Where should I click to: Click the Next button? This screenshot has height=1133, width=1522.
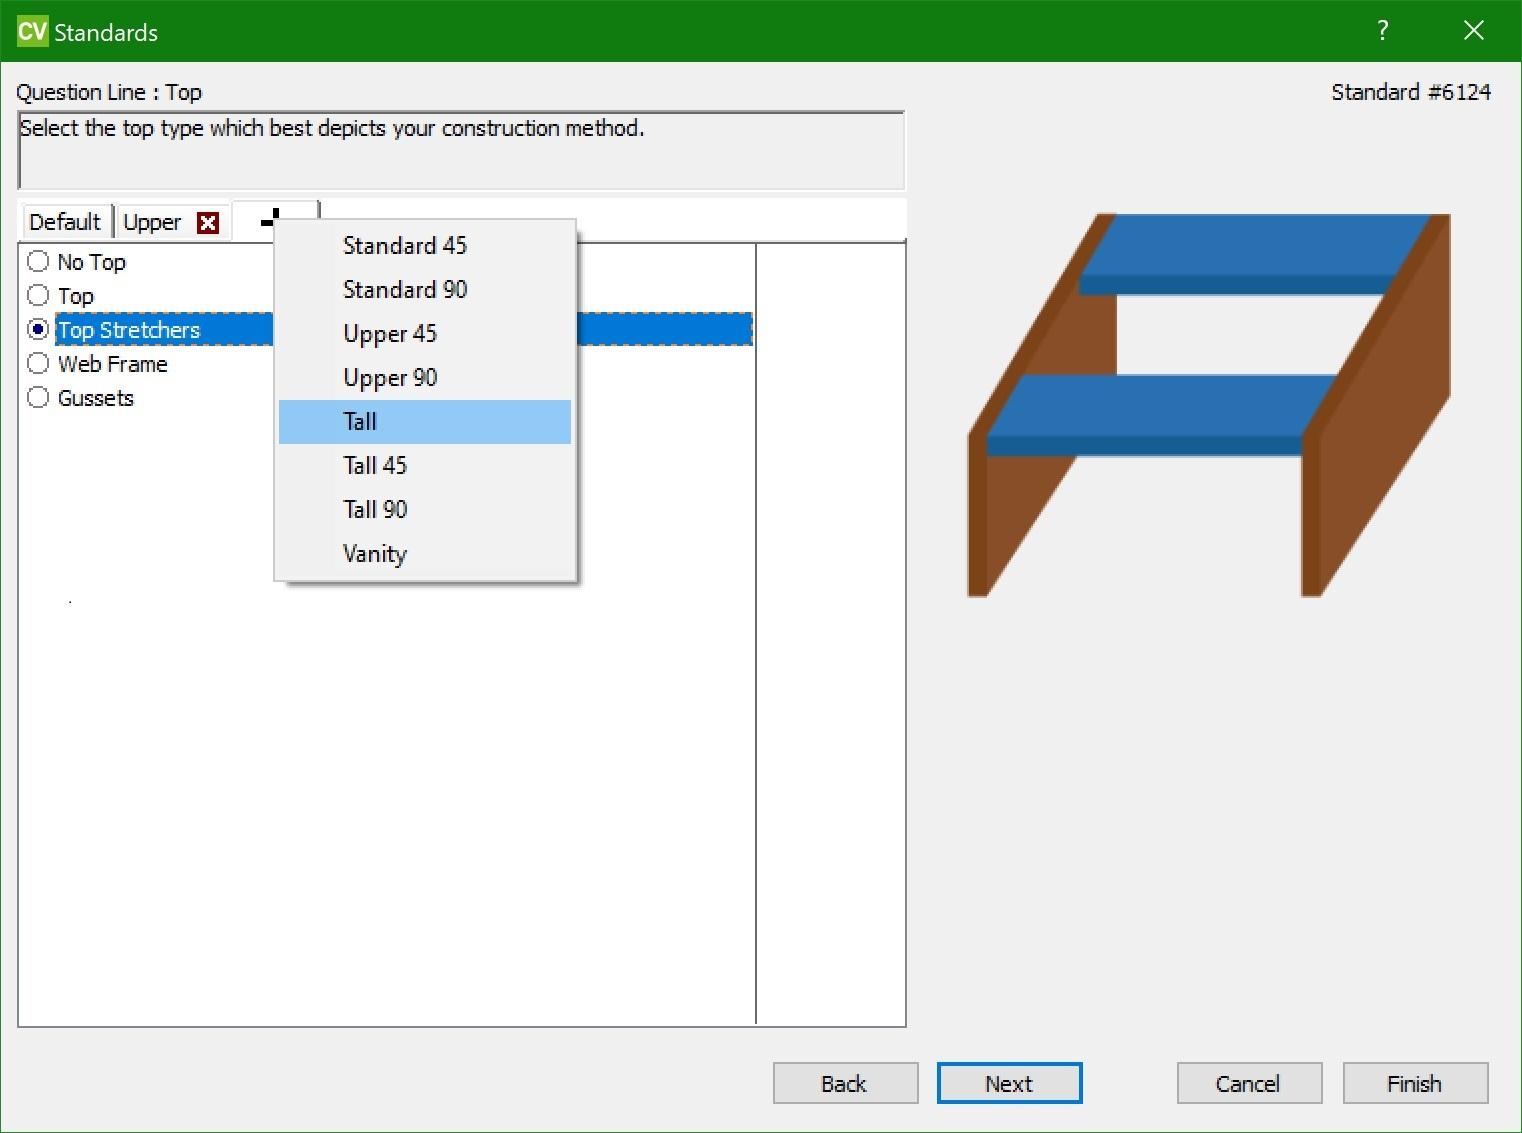[1009, 1084]
